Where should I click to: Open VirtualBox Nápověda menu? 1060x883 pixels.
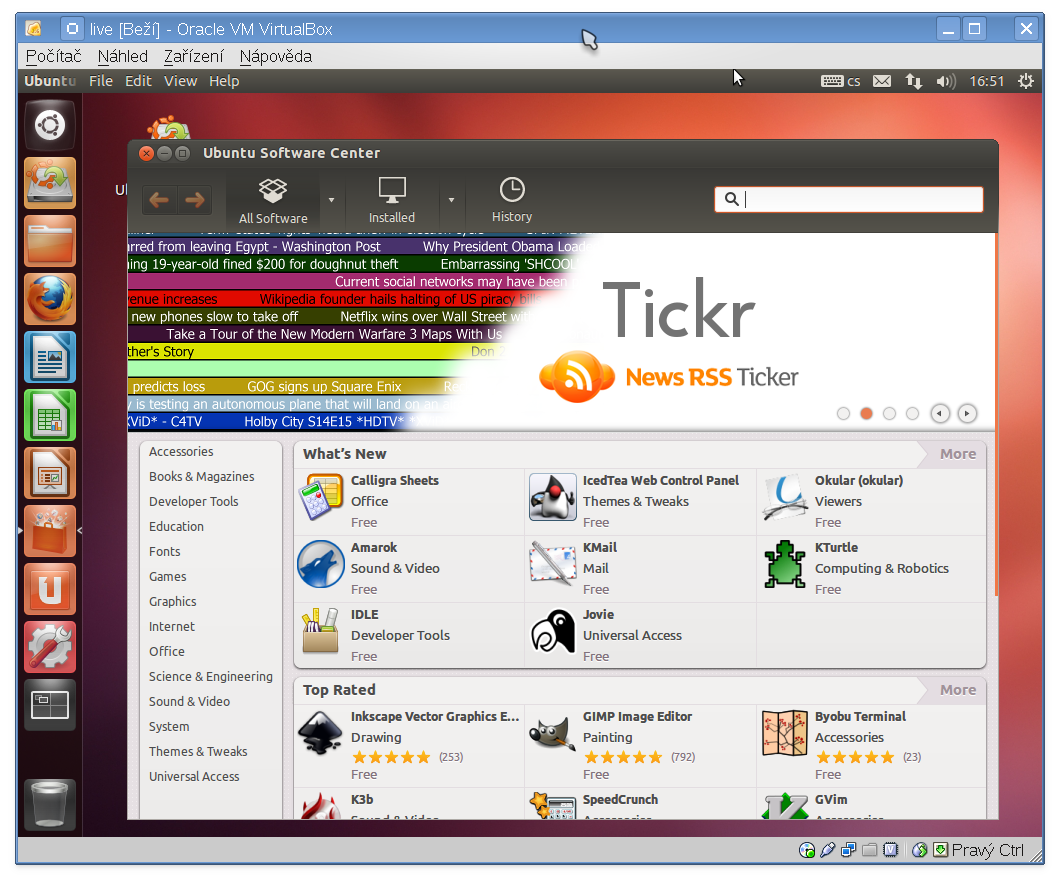(276, 56)
